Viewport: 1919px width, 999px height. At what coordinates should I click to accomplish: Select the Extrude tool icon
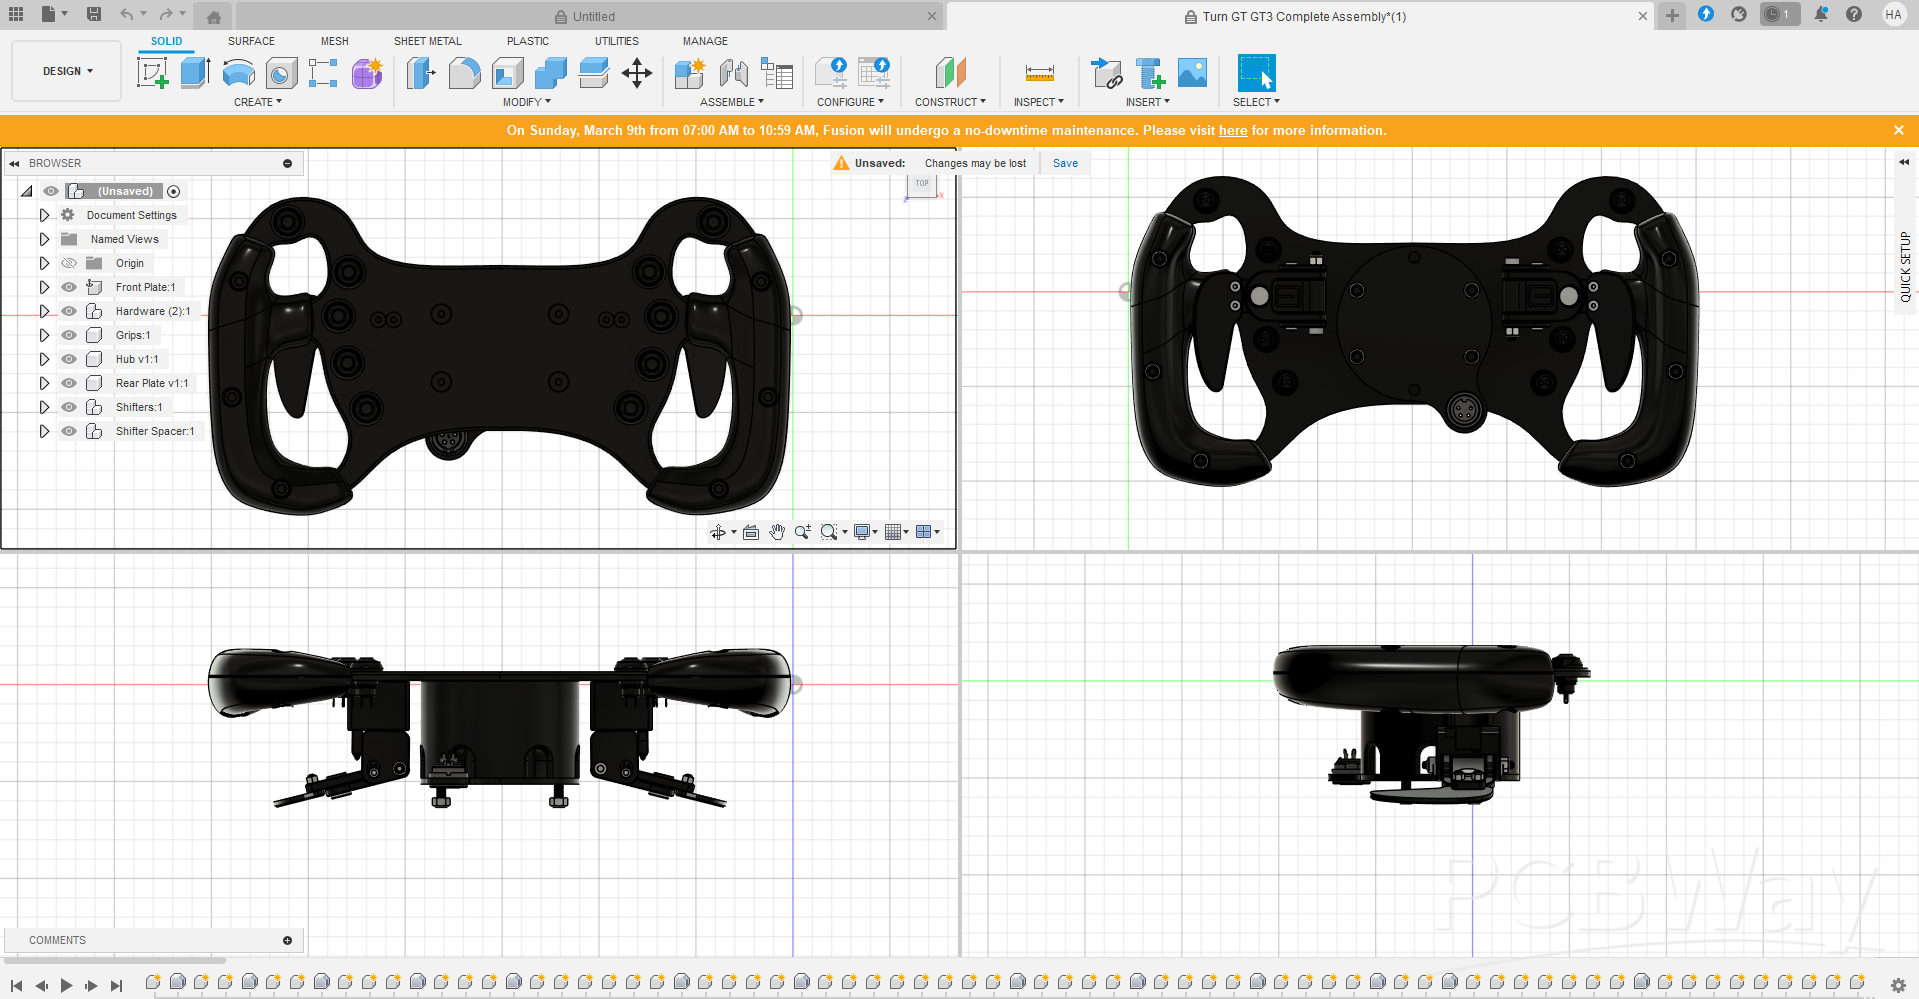[x=195, y=73]
